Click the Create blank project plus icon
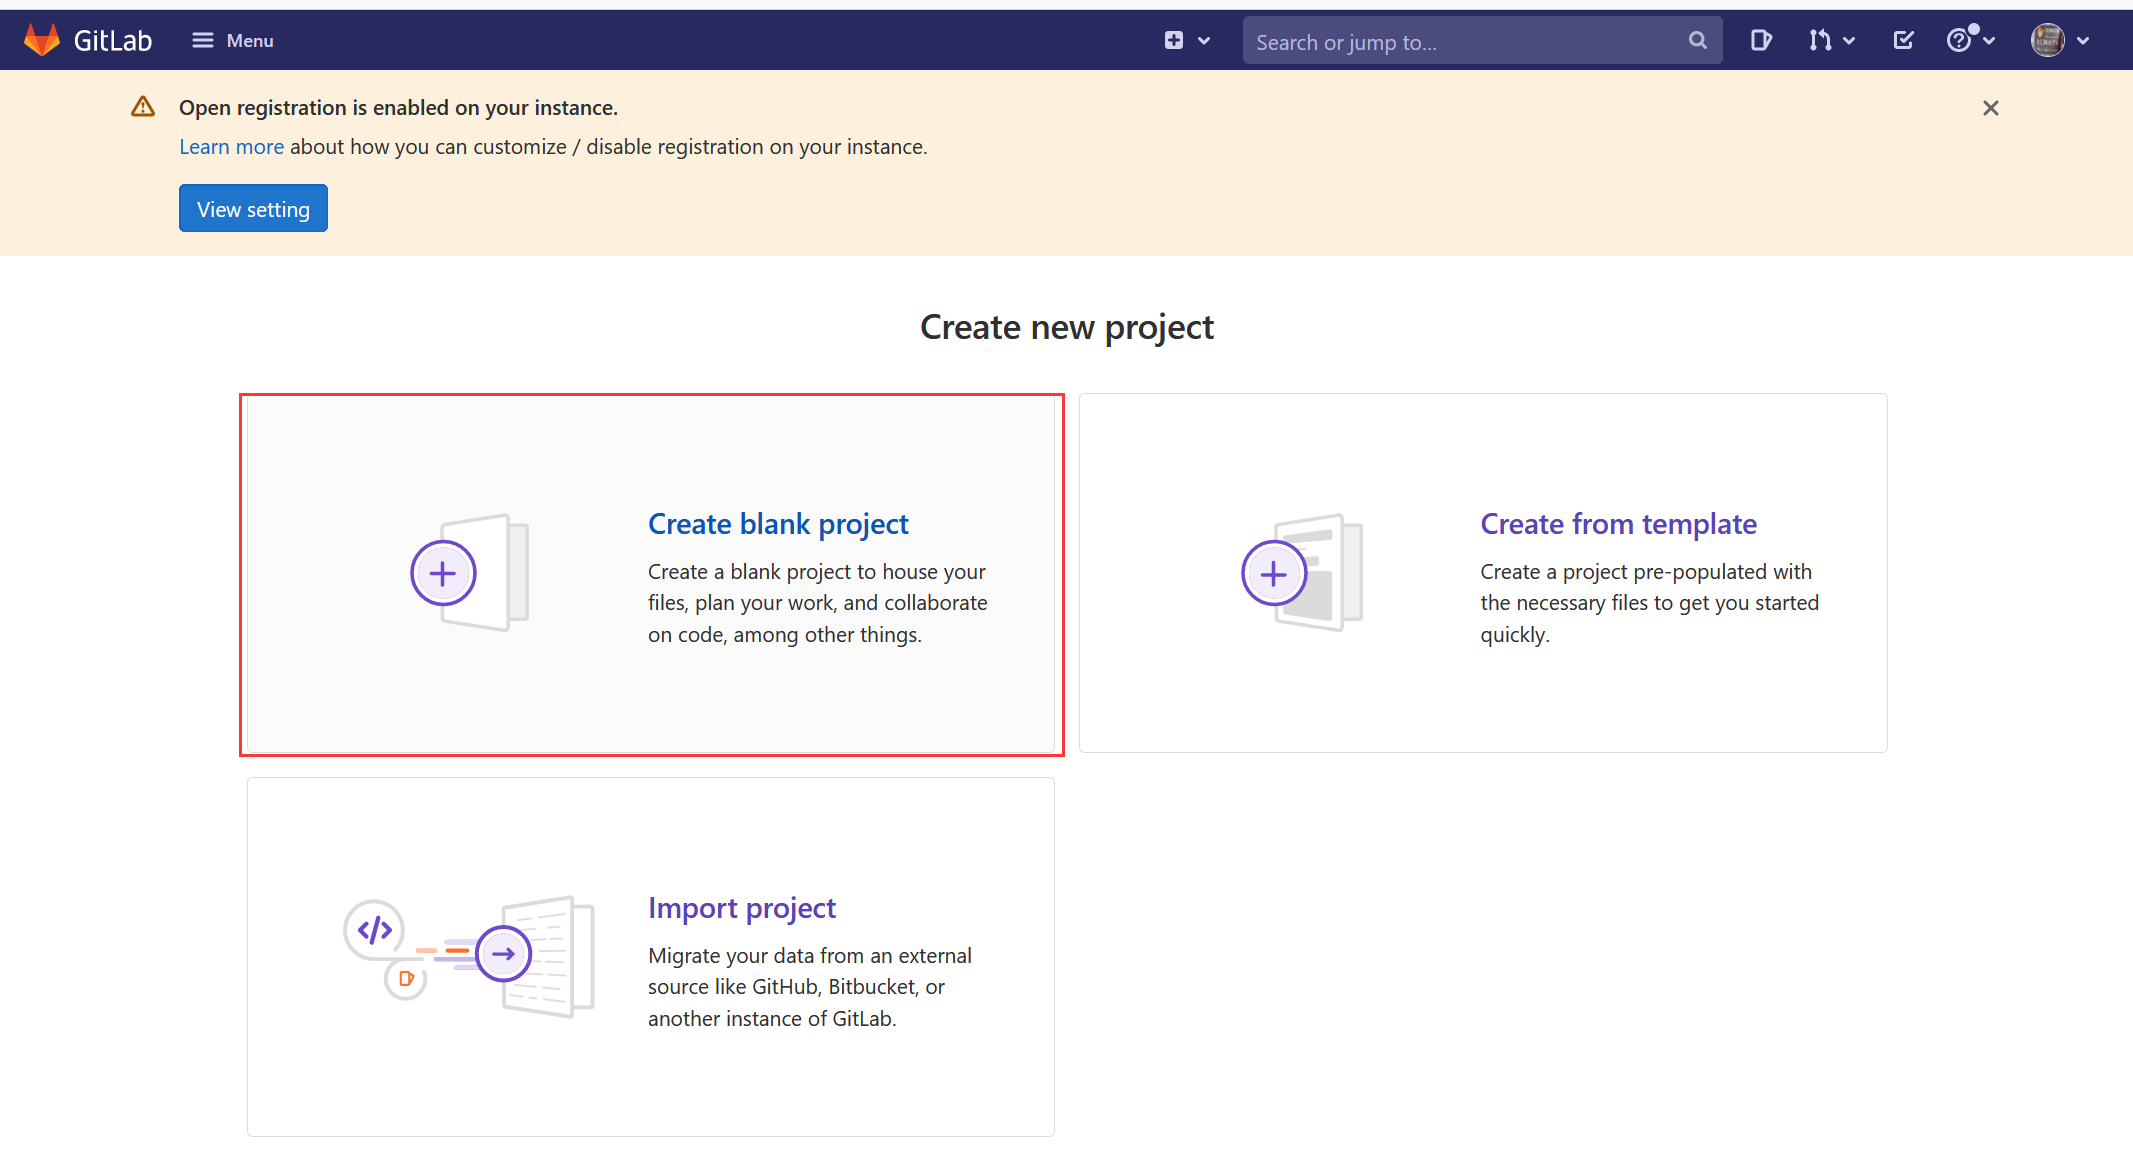Image resolution: width=2133 pixels, height=1157 pixels. click(443, 572)
